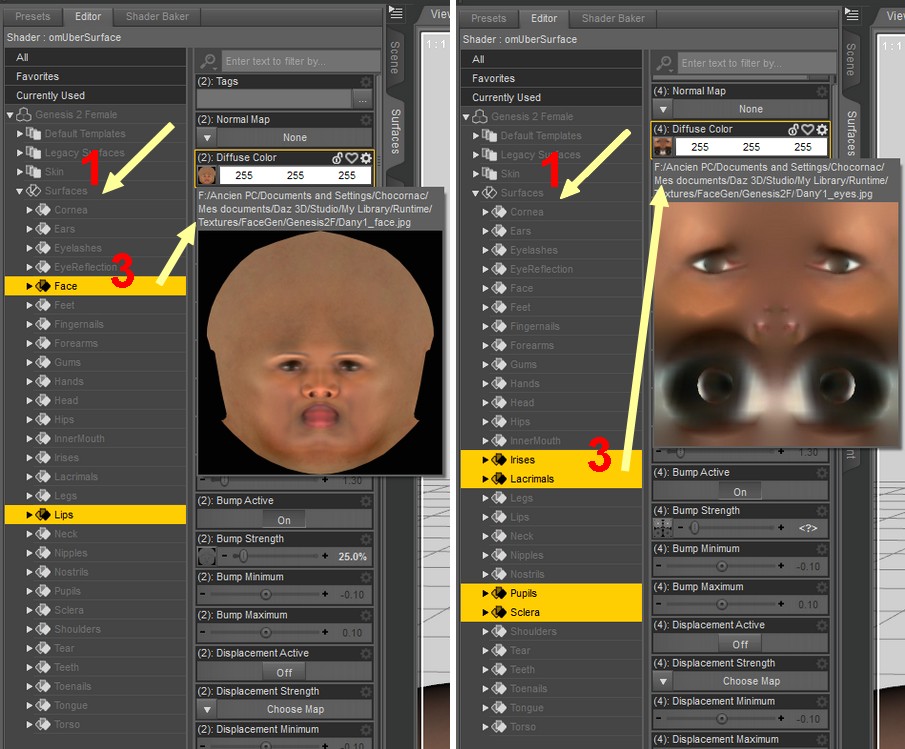Open the (4): Displacement Active gear menu
The width and height of the screenshot is (905, 749).
(822, 625)
